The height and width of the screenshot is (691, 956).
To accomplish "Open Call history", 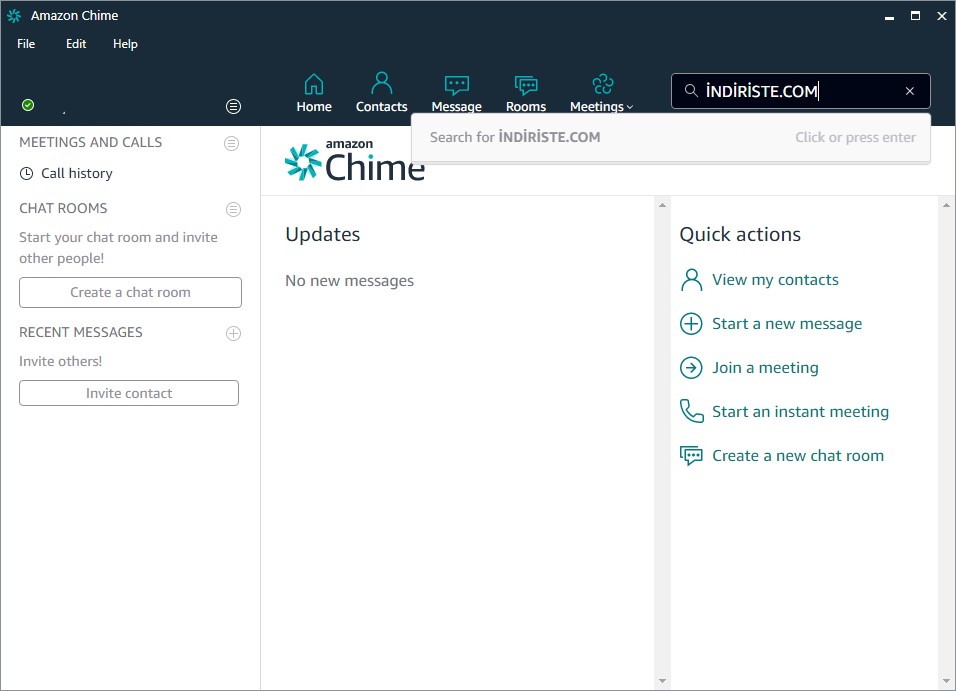I will click(x=77, y=173).
